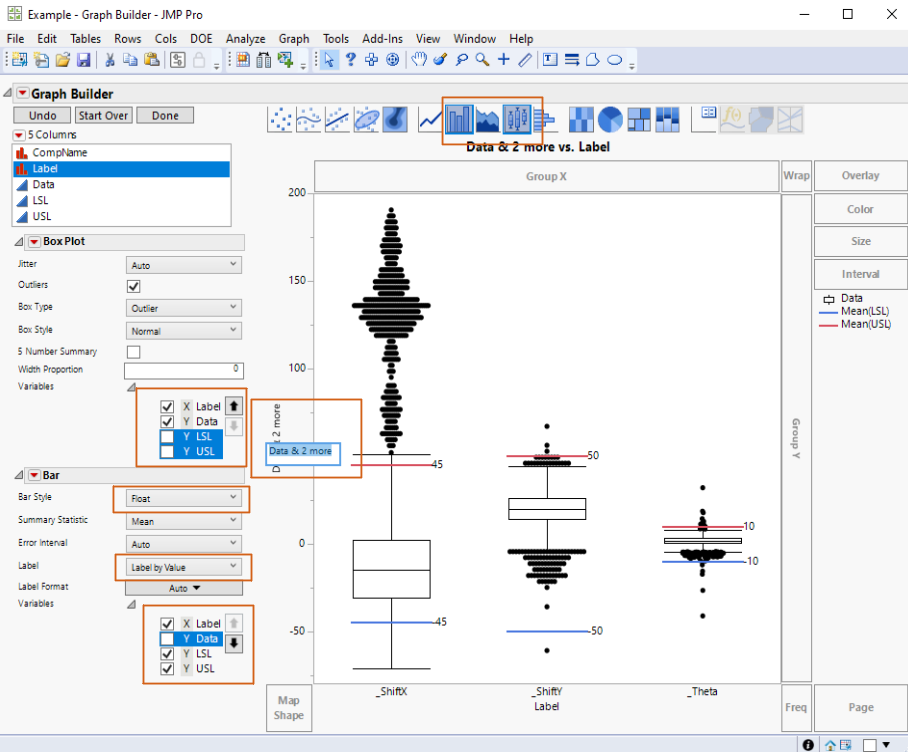The image size is (908, 752).
Task: Check the Y Data variable under Bar
Action: (167, 639)
